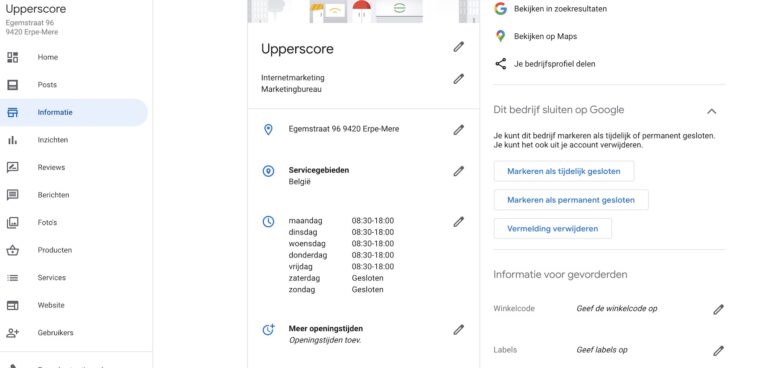This screenshot has width=768, height=368.
Task: Click 'Markeren als tijdelijk gesloten' button
Action: pos(564,172)
